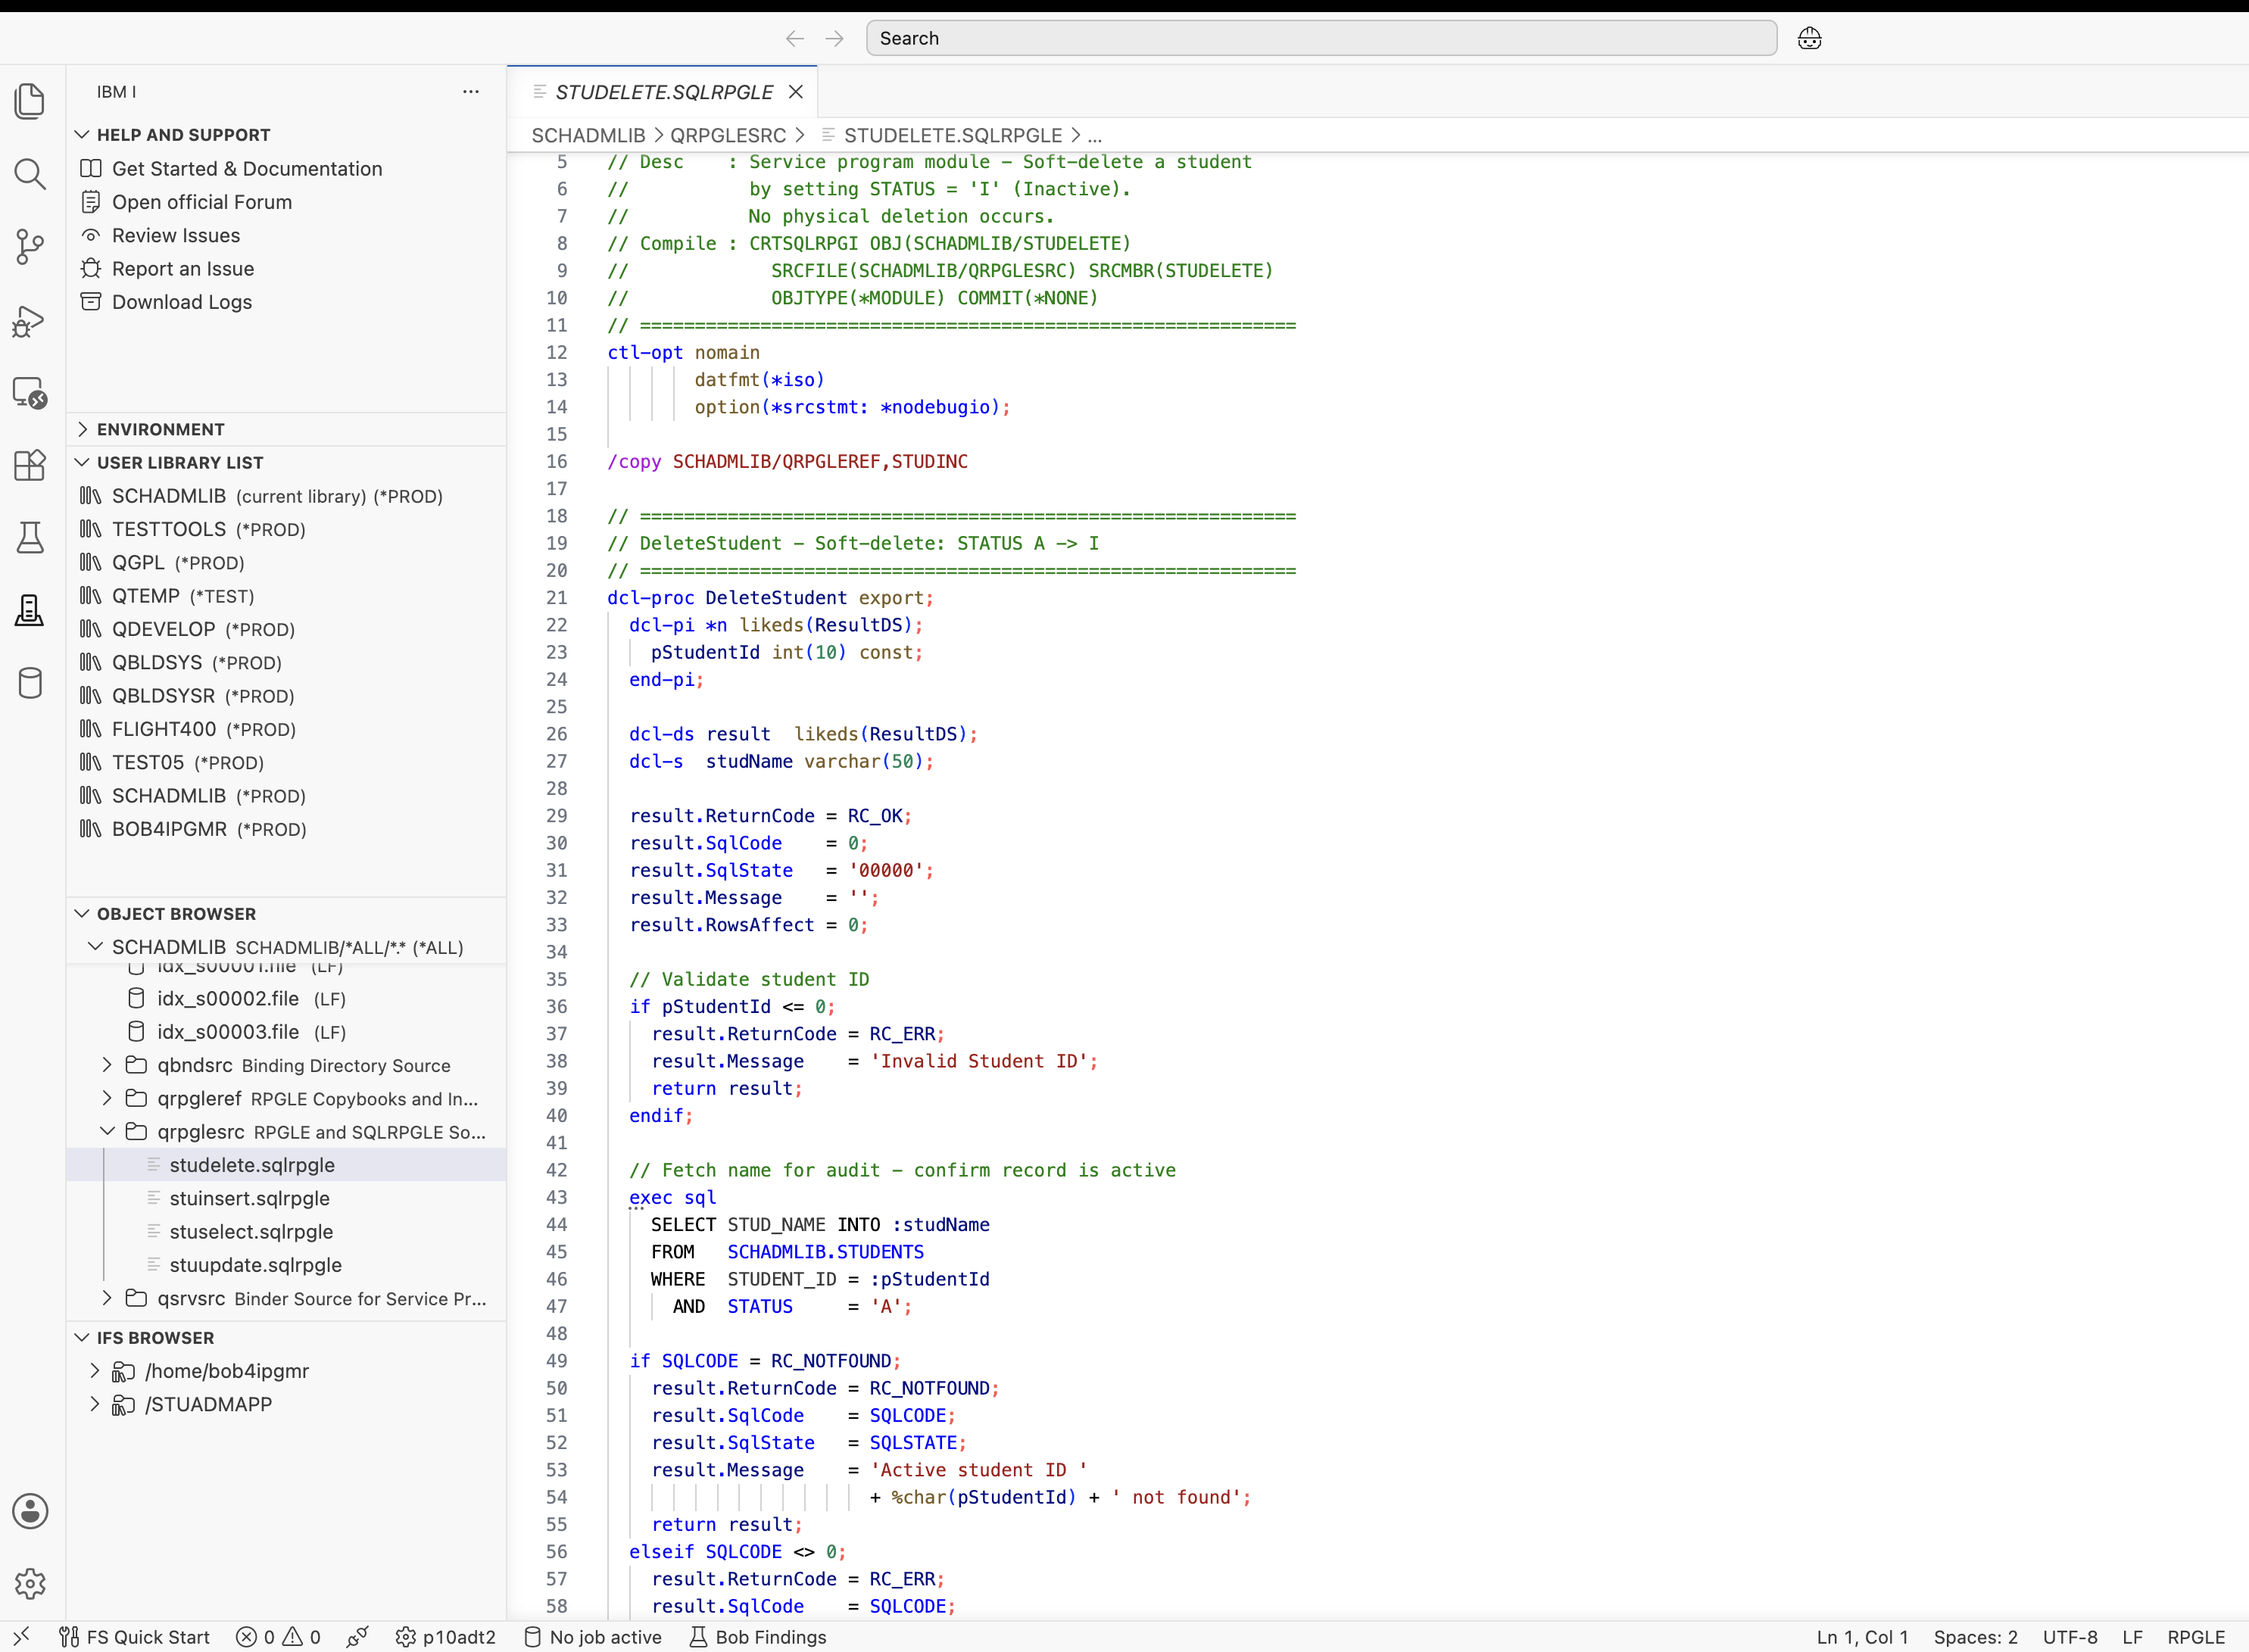Image resolution: width=2249 pixels, height=1652 pixels.
Task: Close the STUDELETE.SQLRPGLE tab
Action: click(796, 92)
